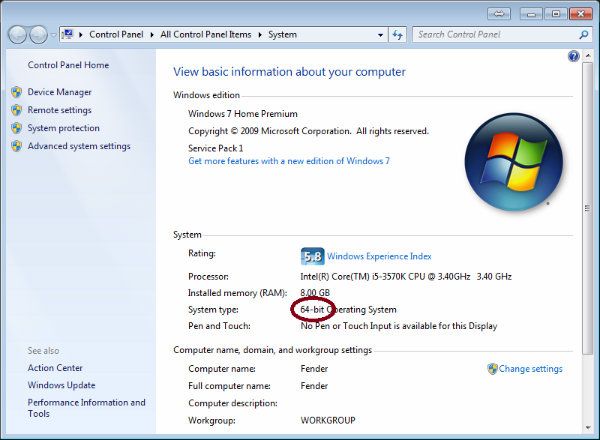
Task: Click the processor value Intel Core i5-3570K
Action: coord(406,277)
